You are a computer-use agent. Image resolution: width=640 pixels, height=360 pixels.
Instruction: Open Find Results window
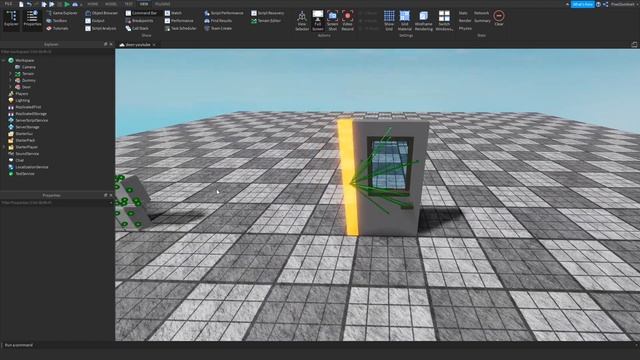pos(218,21)
